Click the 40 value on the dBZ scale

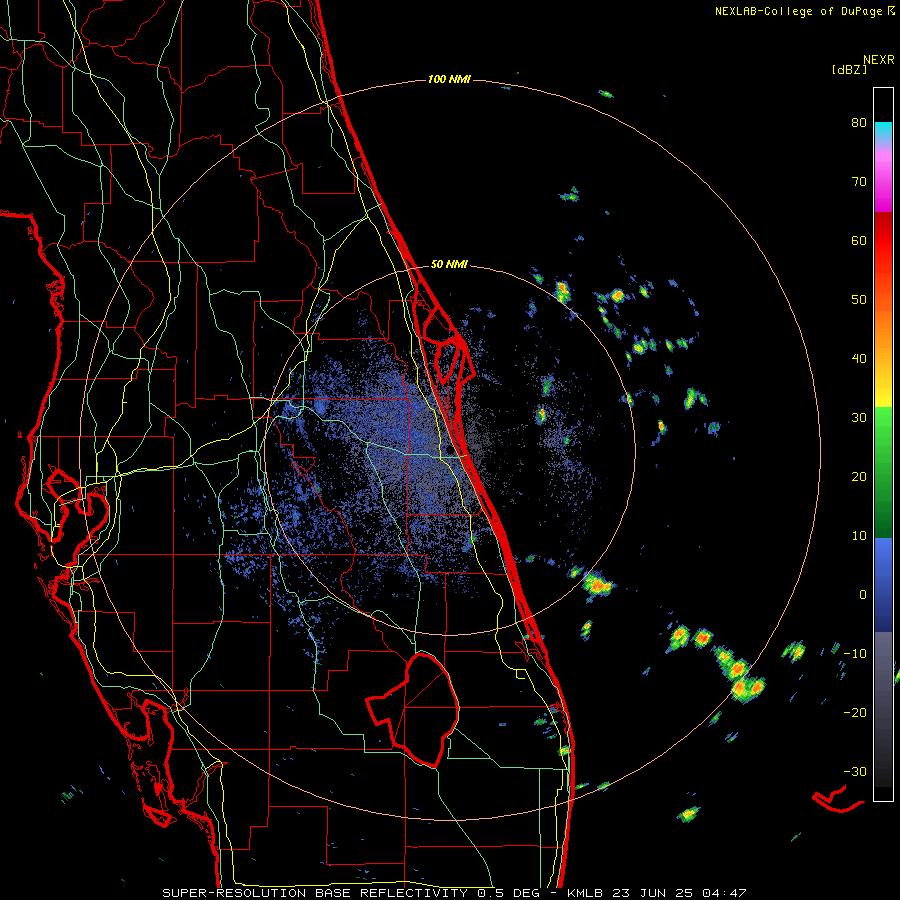point(859,359)
